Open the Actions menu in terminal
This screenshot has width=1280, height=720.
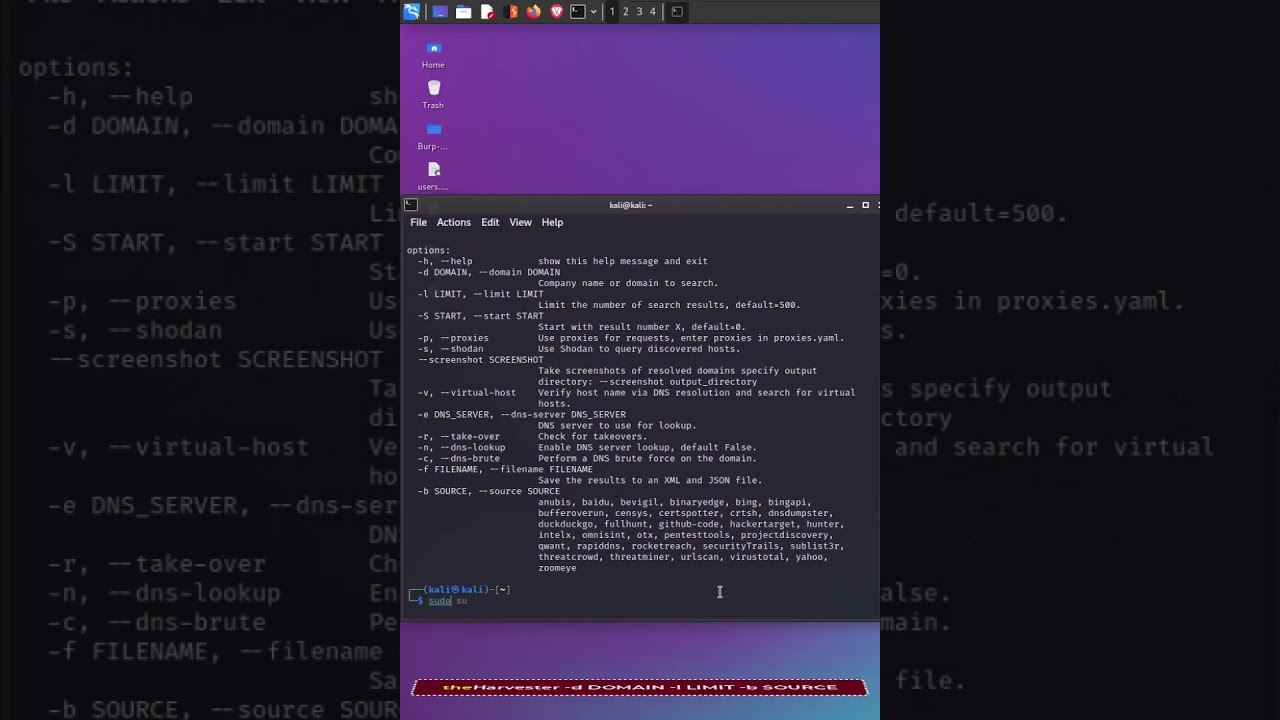point(453,222)
